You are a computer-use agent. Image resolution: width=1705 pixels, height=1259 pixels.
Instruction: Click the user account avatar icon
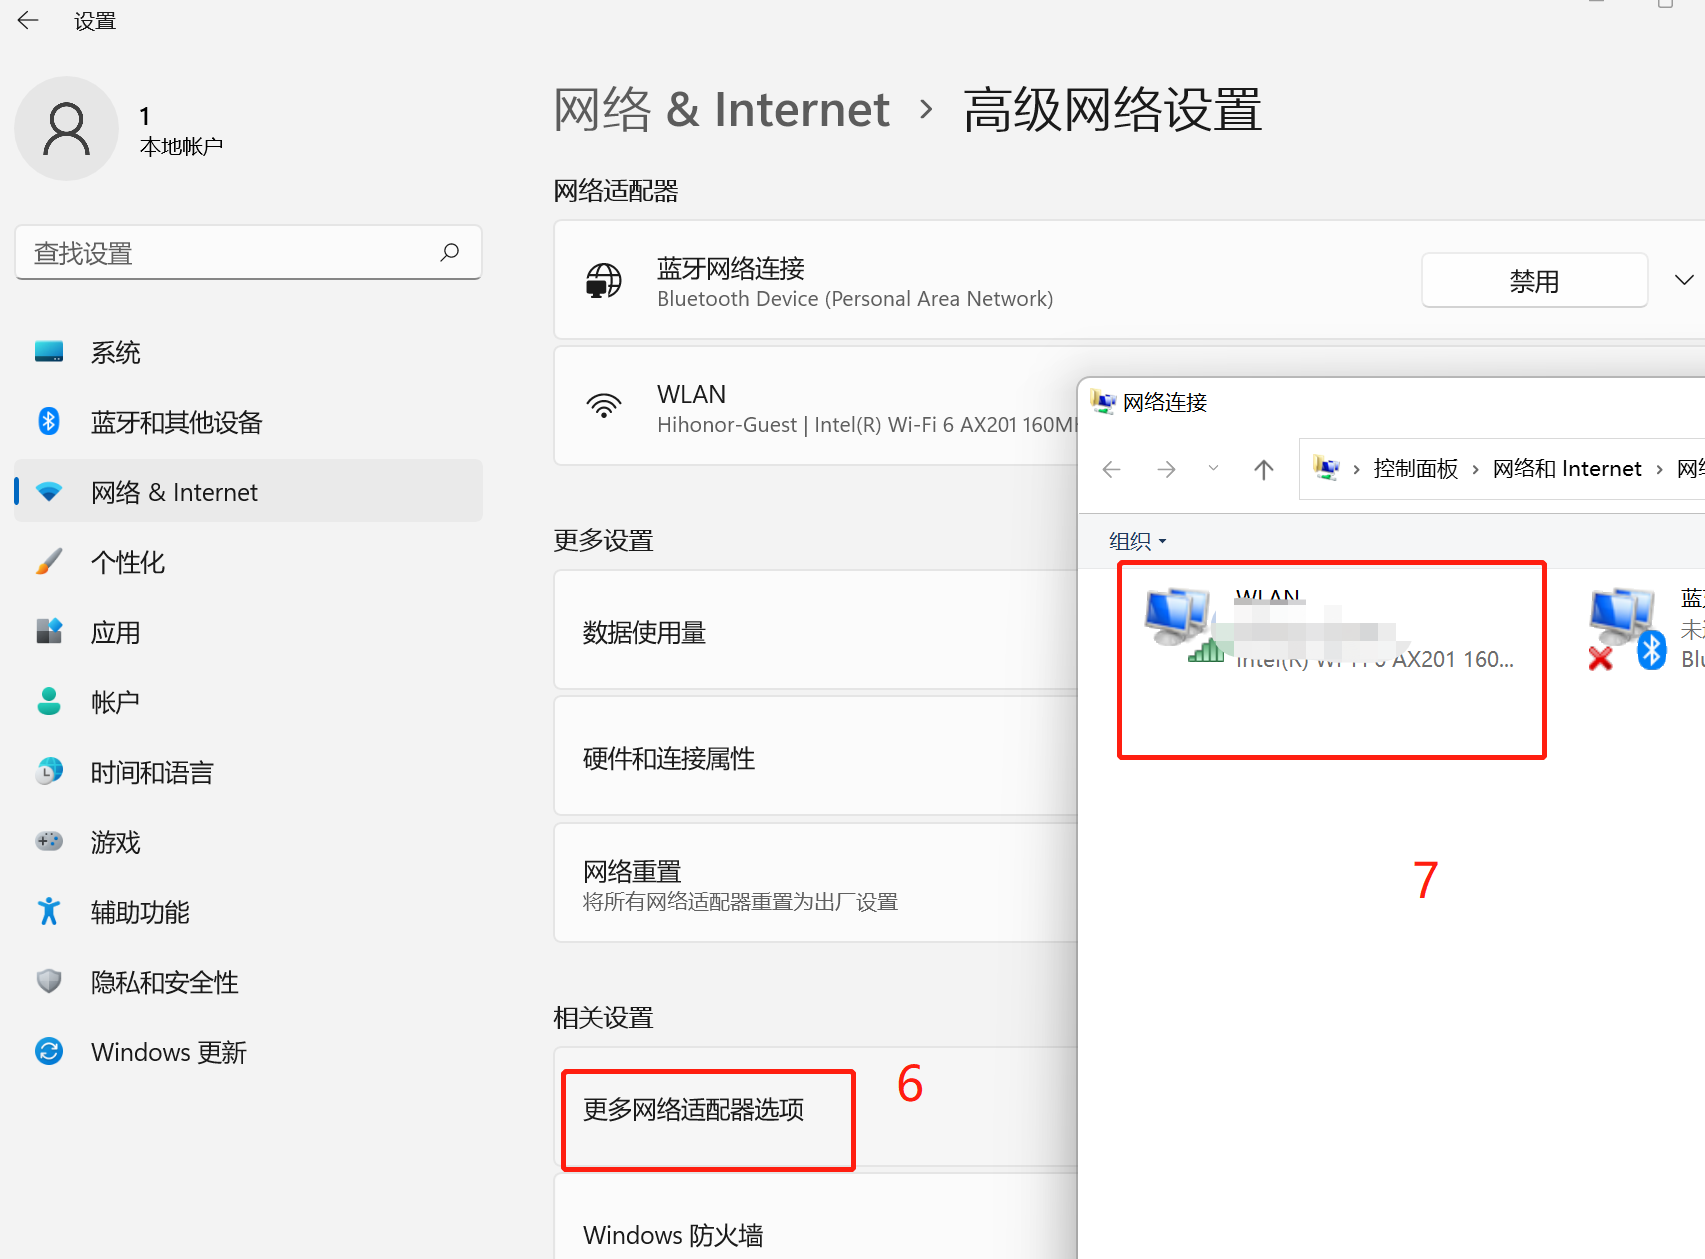pyautogui.click(x=67, y=129)
